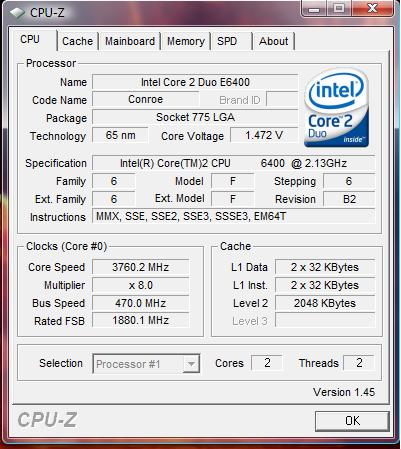The width and height of the screenshot is (401, 449).
Task: Click the Intel Core 2 Duo logo
Action: pos(336,107)
